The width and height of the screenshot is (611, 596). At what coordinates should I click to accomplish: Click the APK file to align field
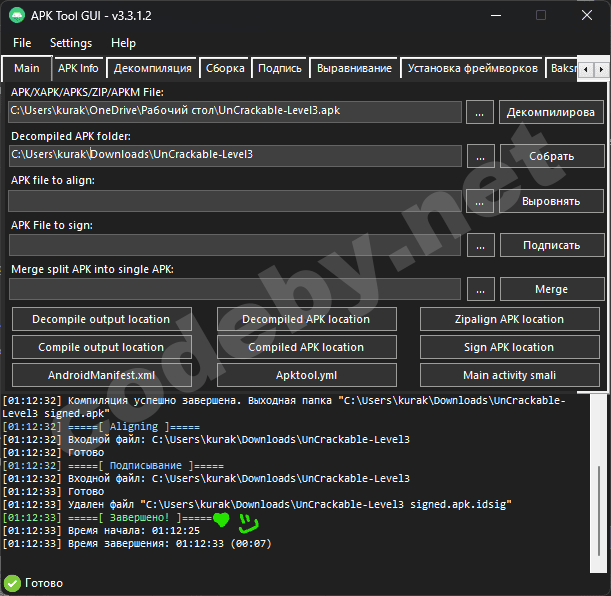(x=235, y=201)
